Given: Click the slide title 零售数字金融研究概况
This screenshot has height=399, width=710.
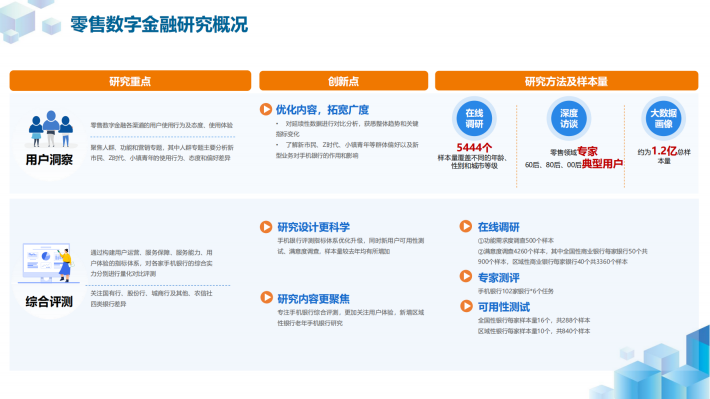Looking at the screenshot, I should tap(159, 24).
